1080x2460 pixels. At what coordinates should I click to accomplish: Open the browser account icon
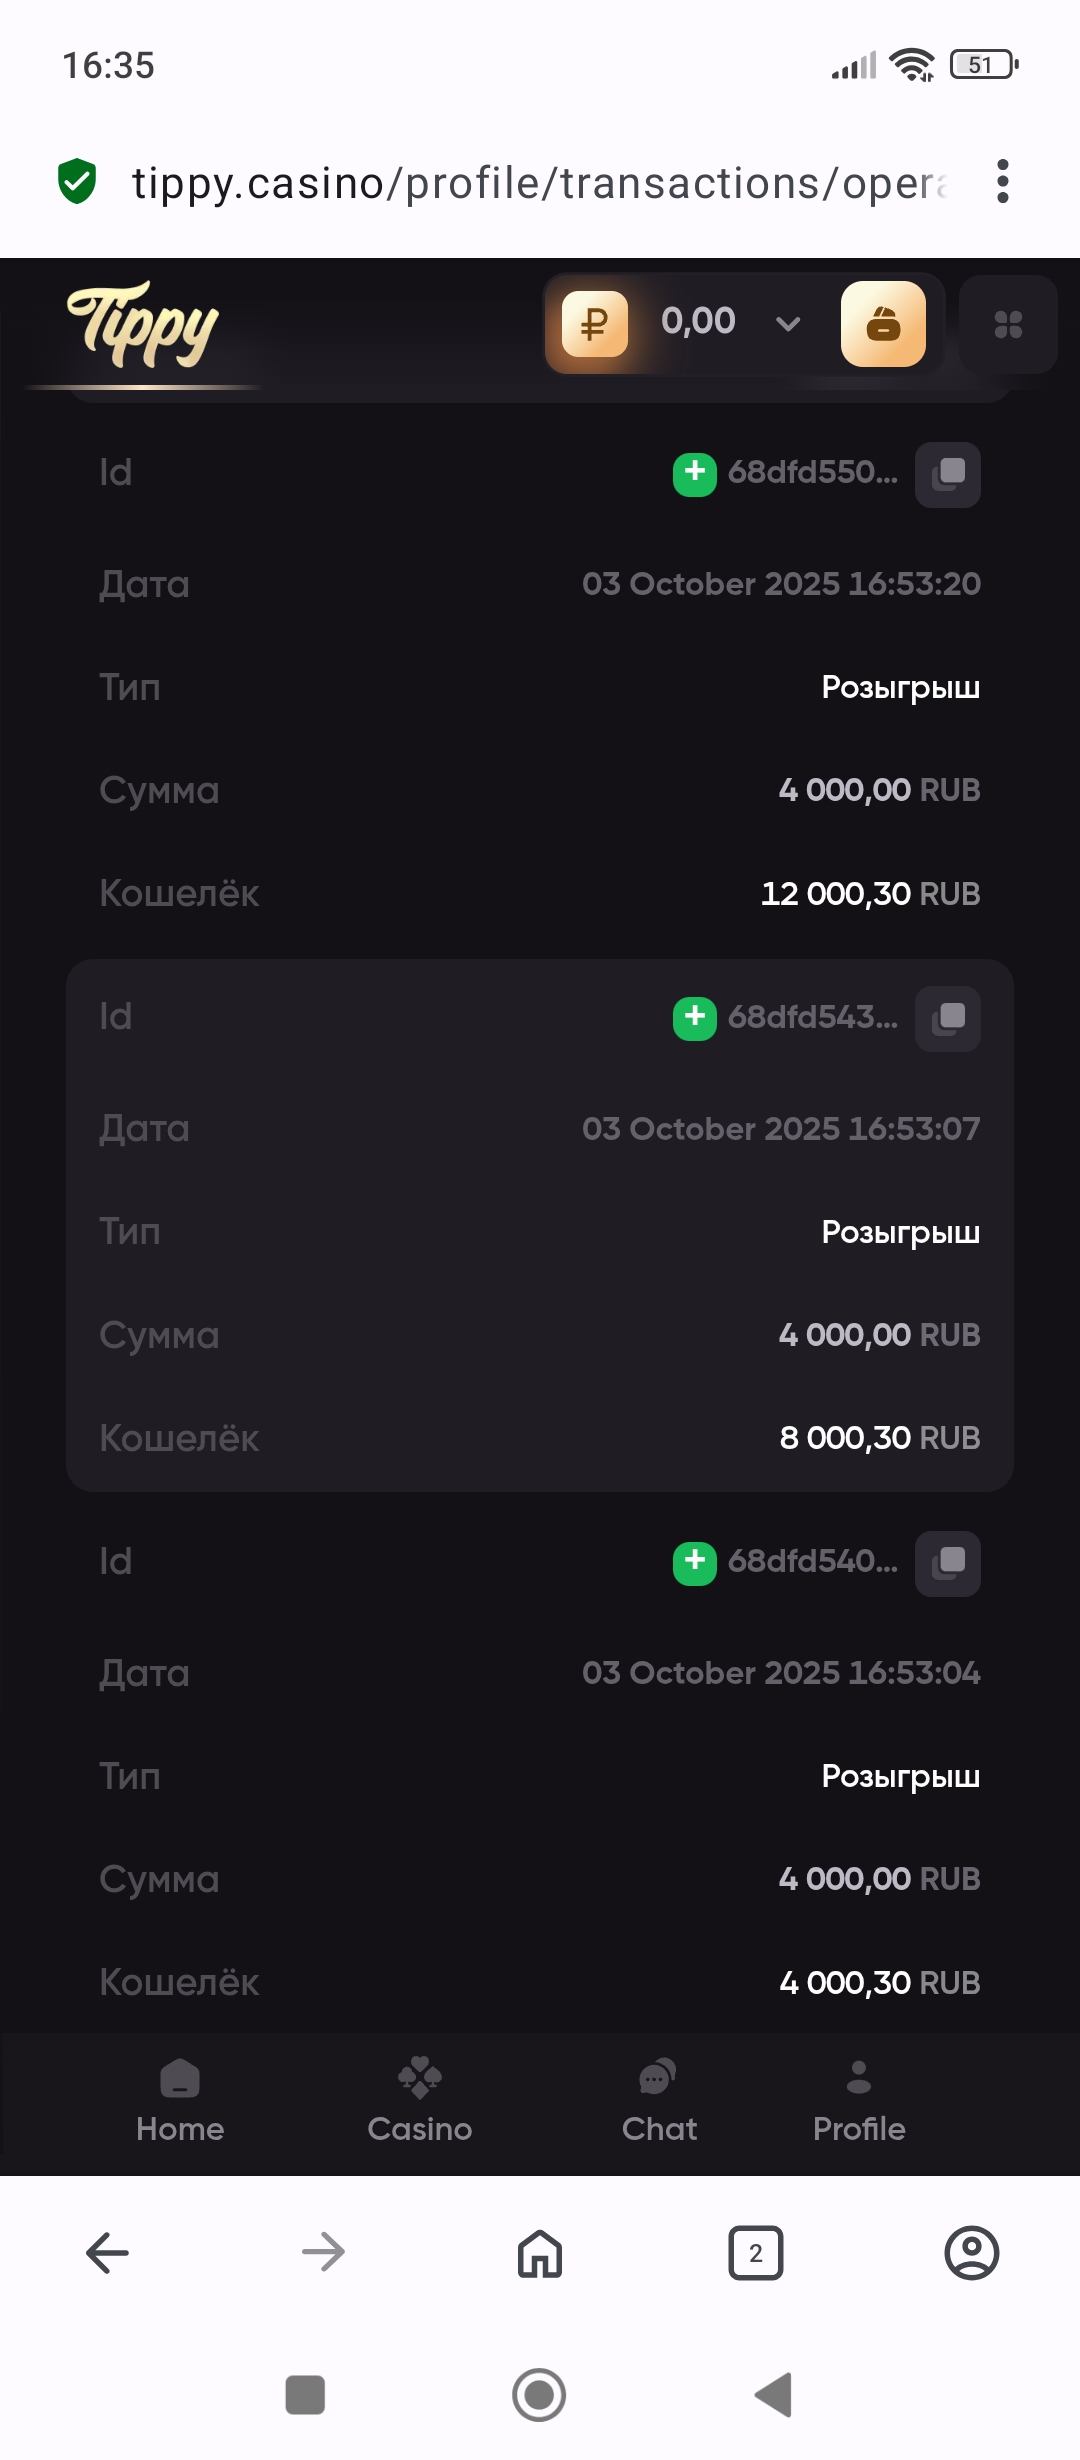[x=971, y=2253]
